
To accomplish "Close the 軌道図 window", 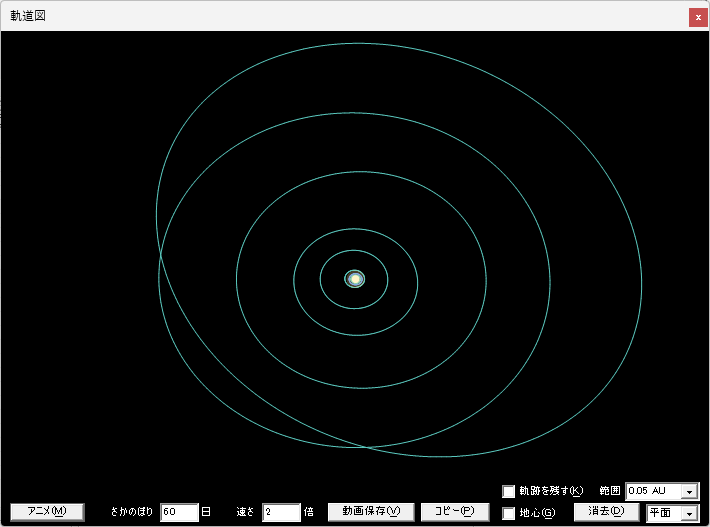I will tap(698, 18).
